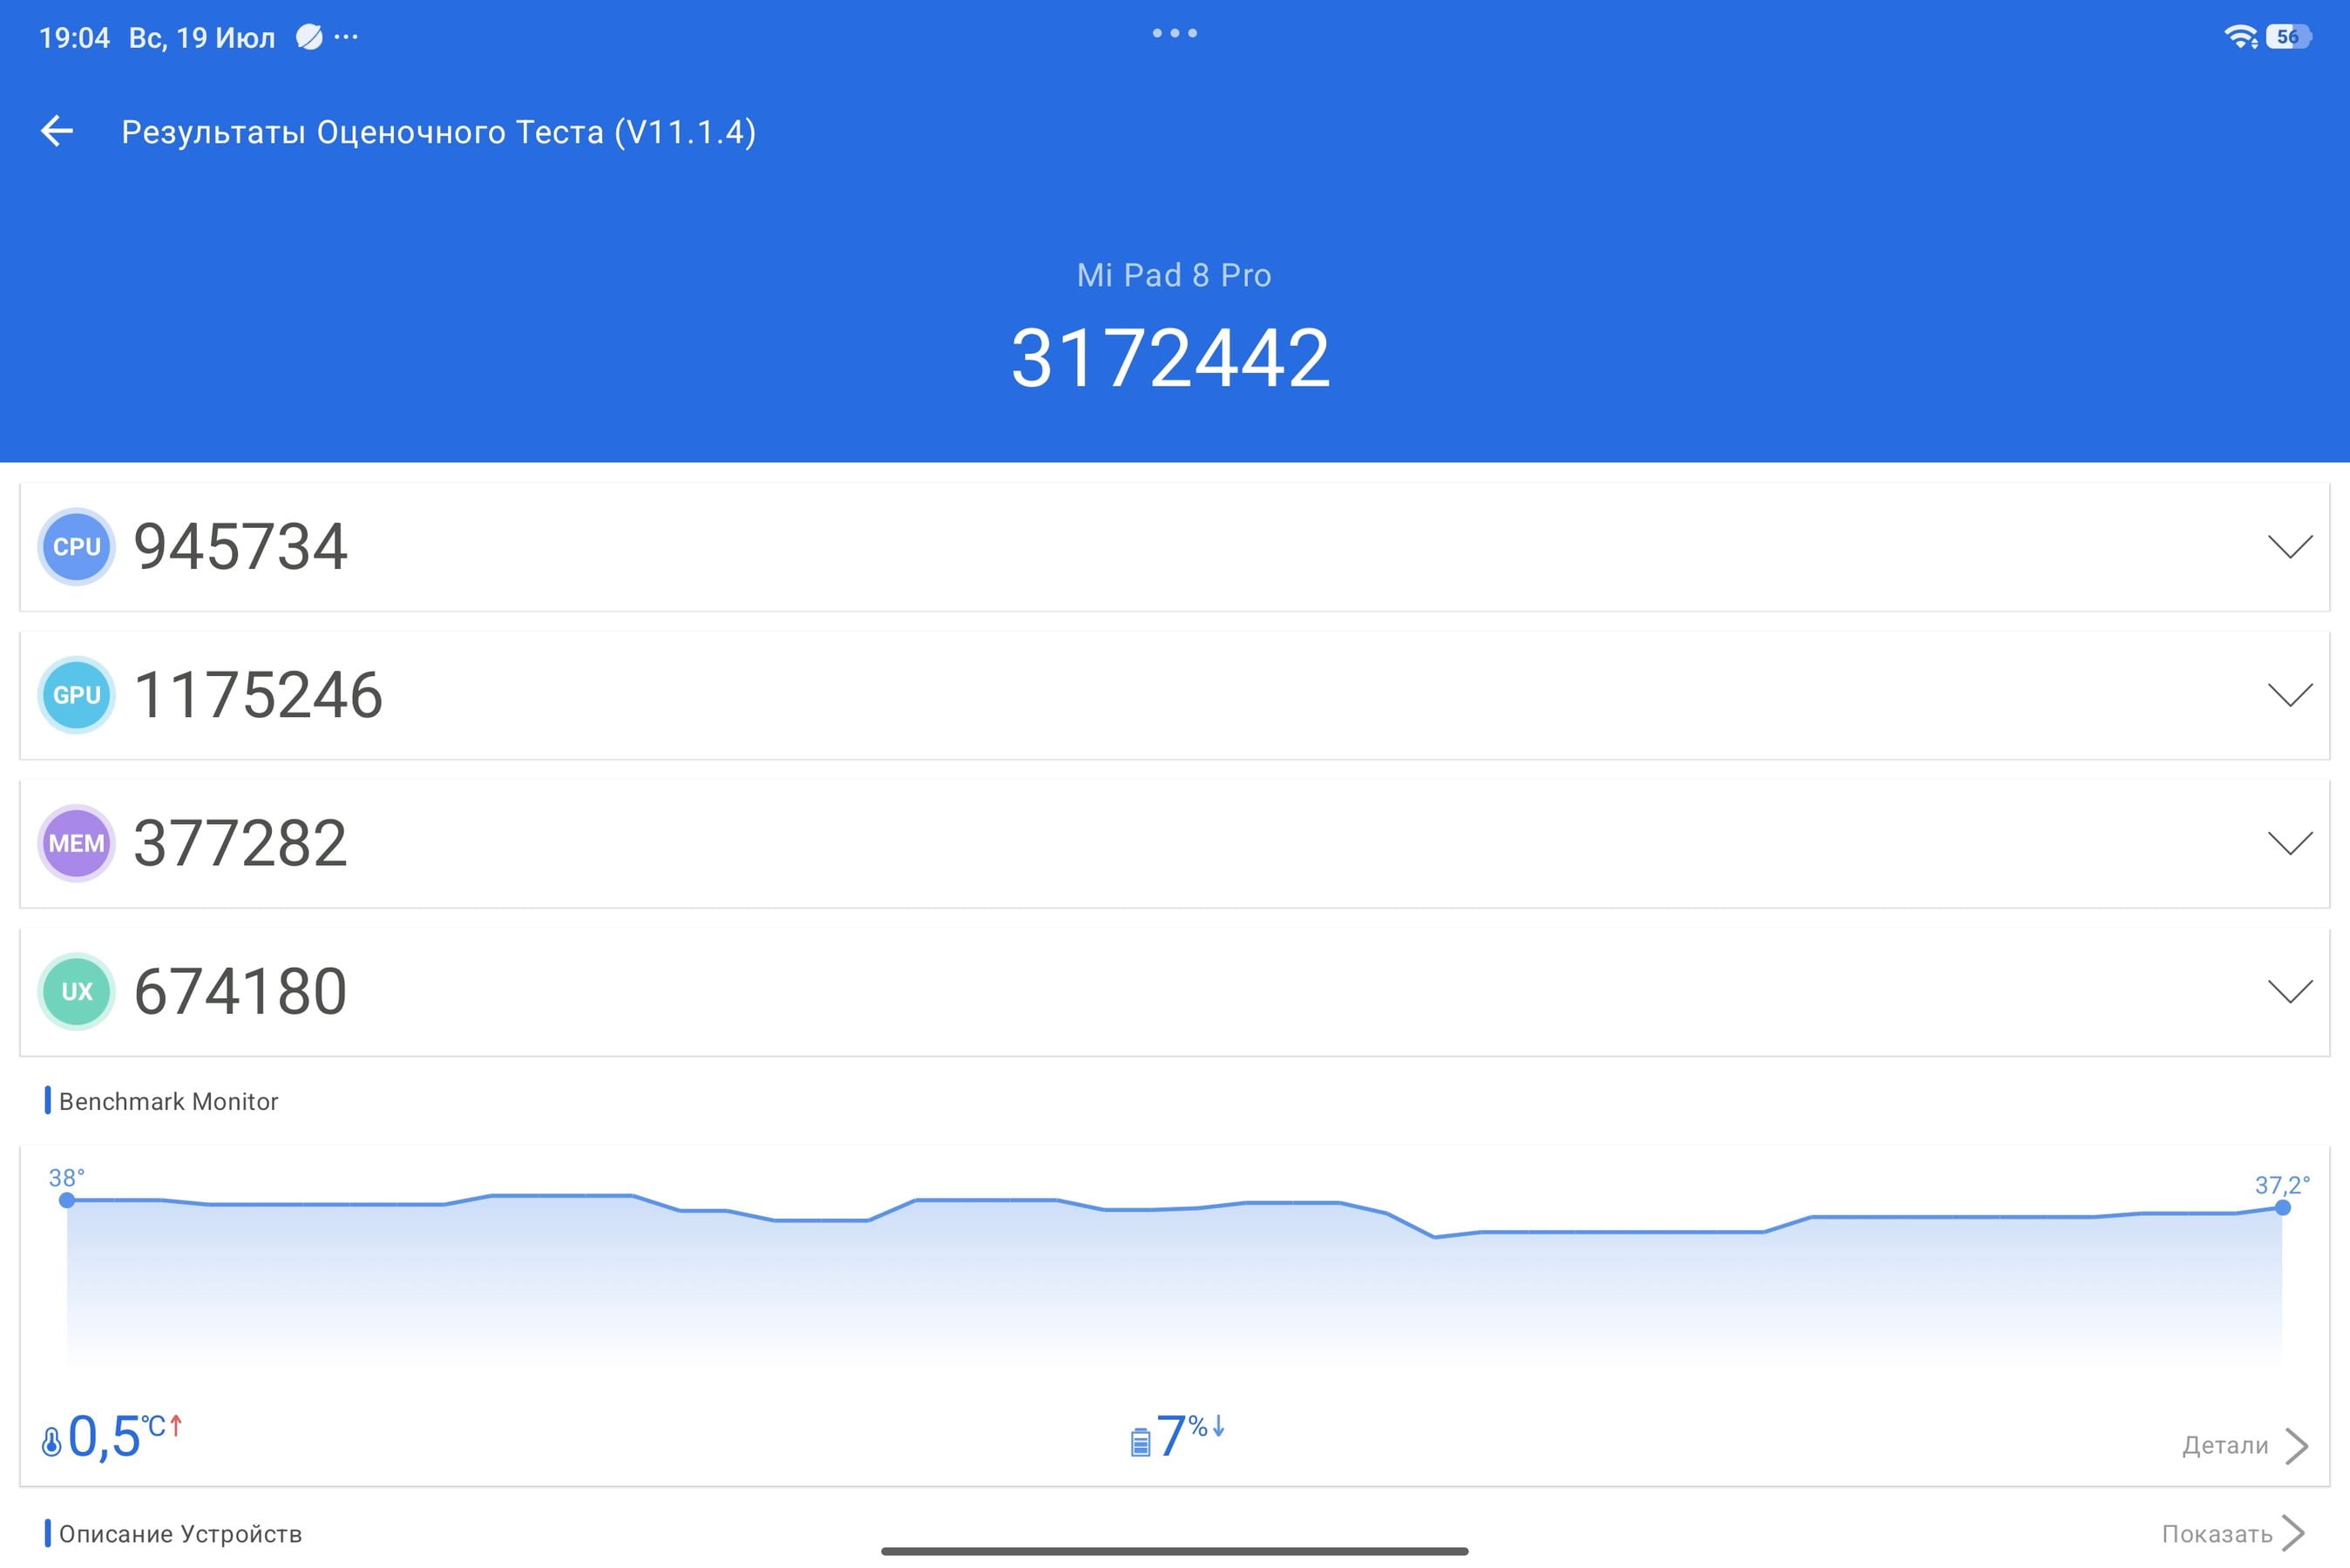Tap the CPU score value 945734

pyautogui.click(x=241, y=547)
